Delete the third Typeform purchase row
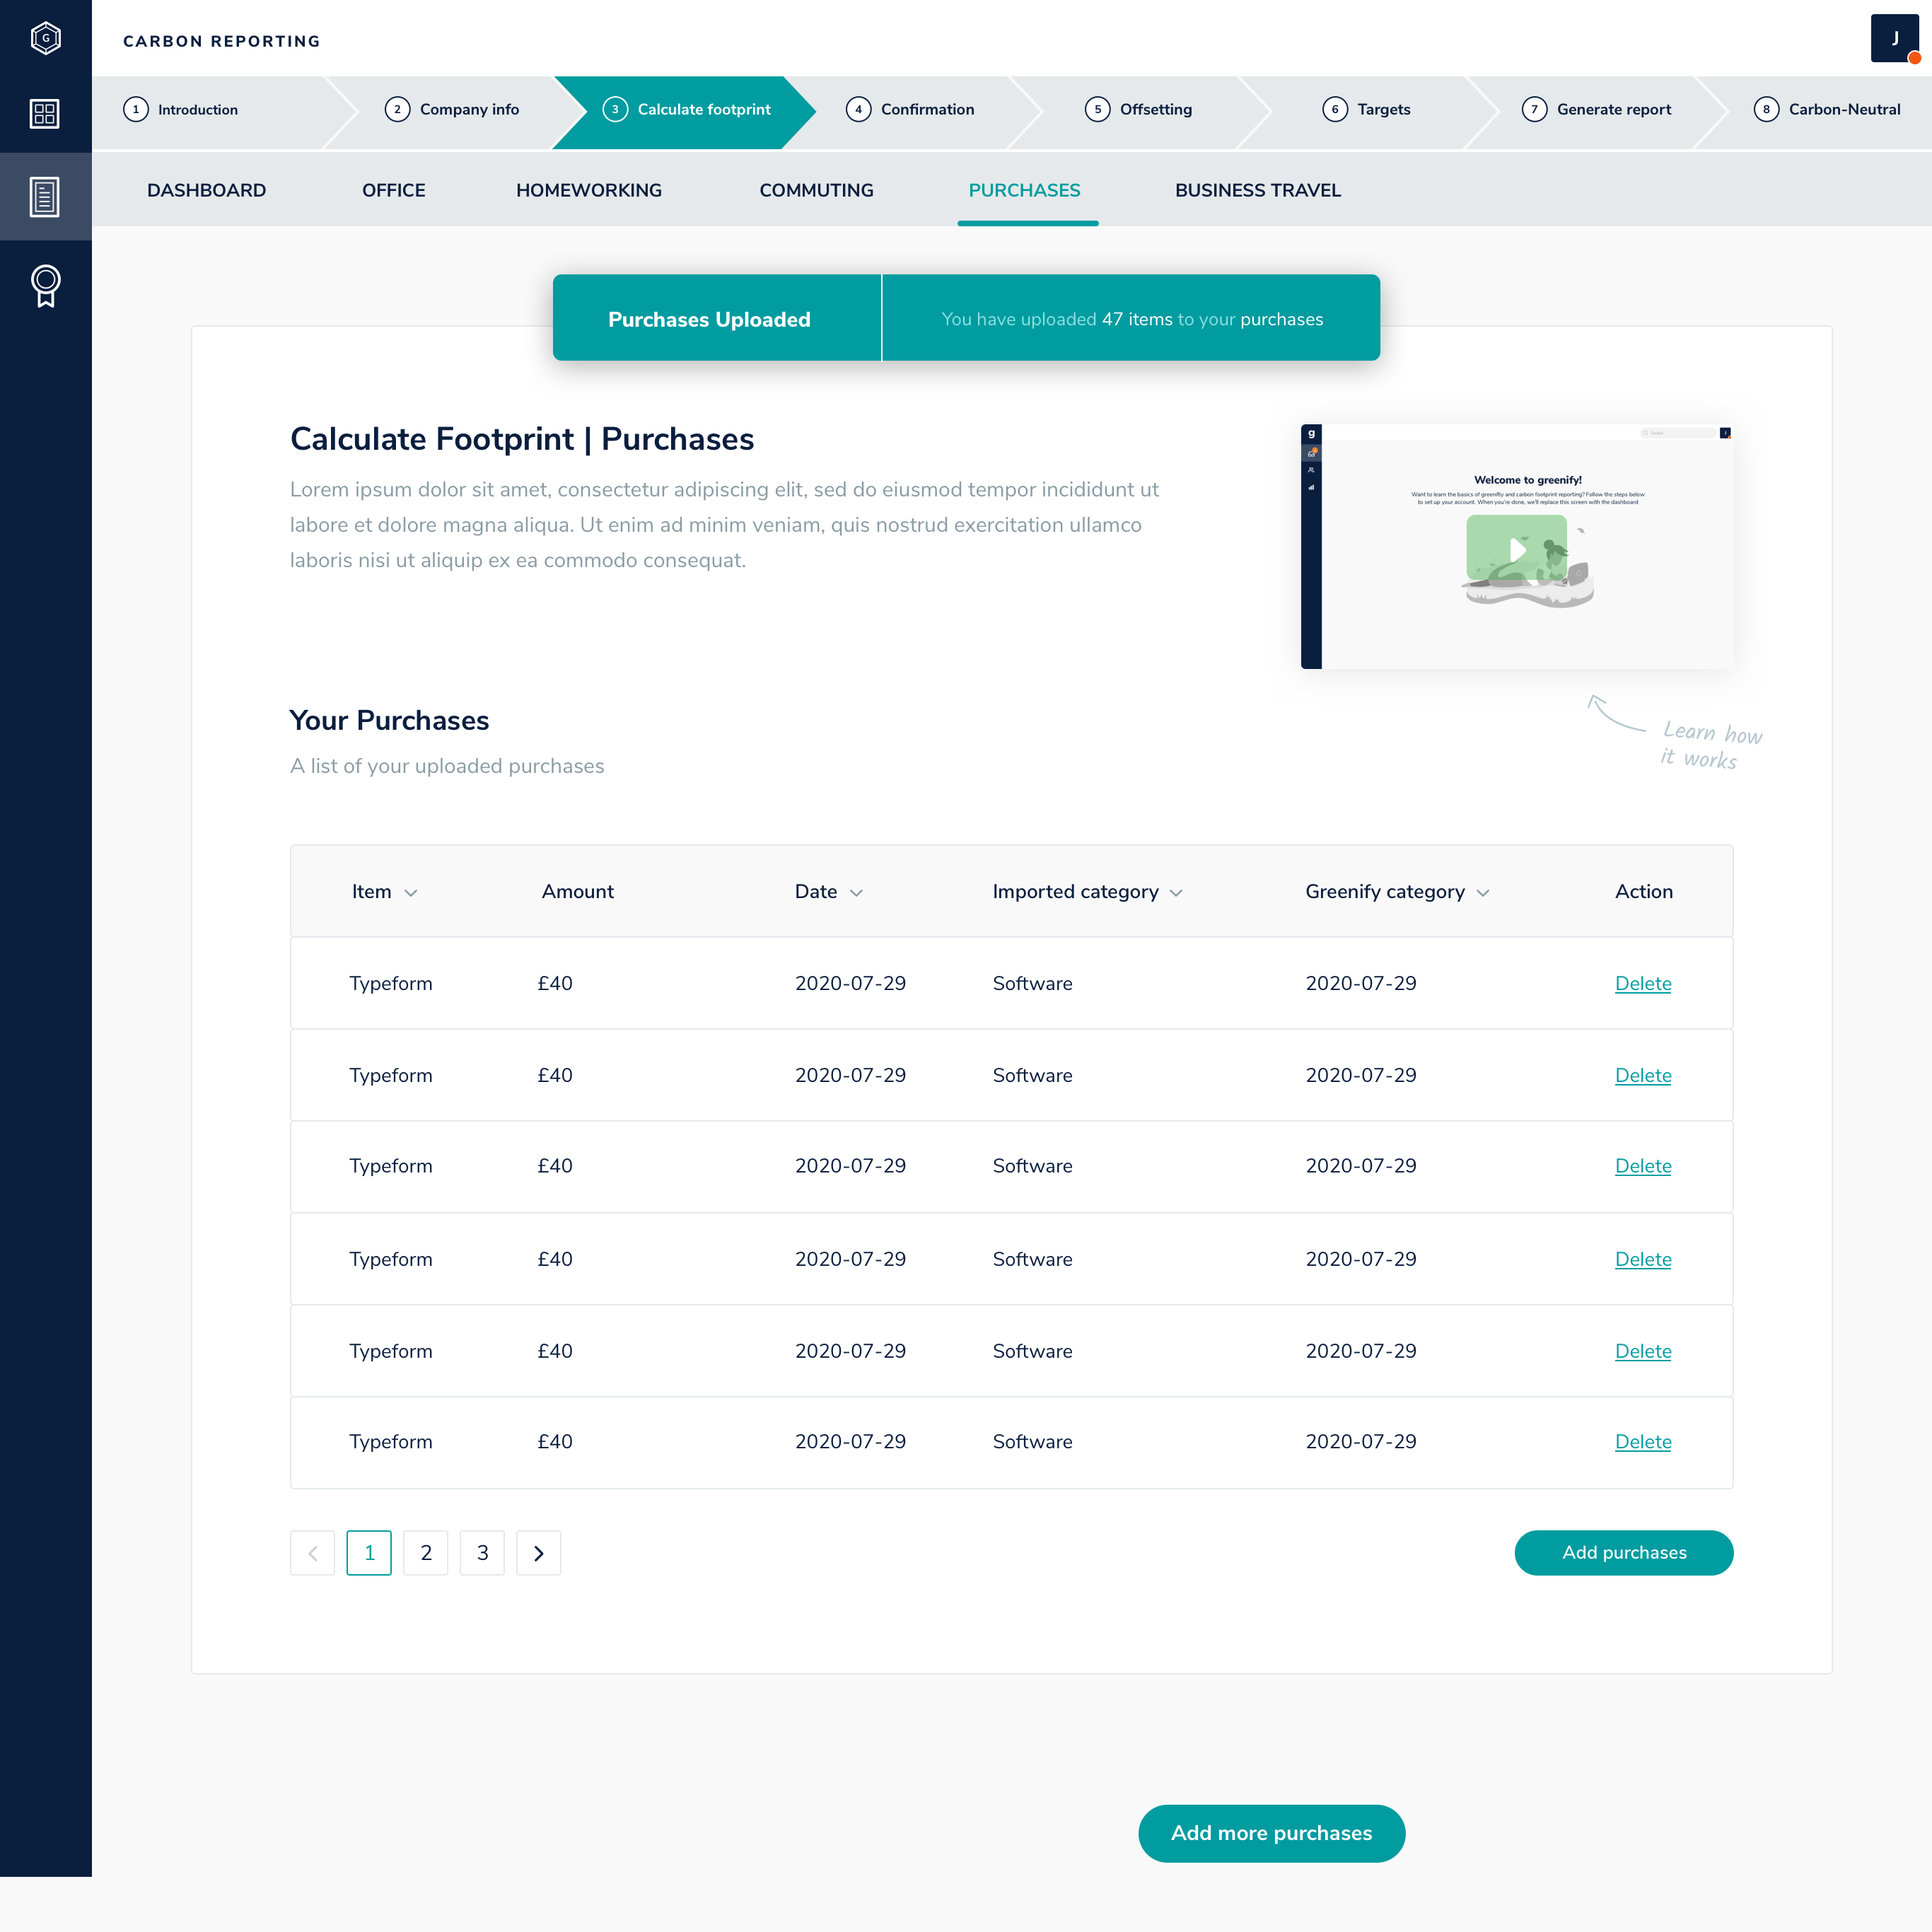 point(1643,1167)
